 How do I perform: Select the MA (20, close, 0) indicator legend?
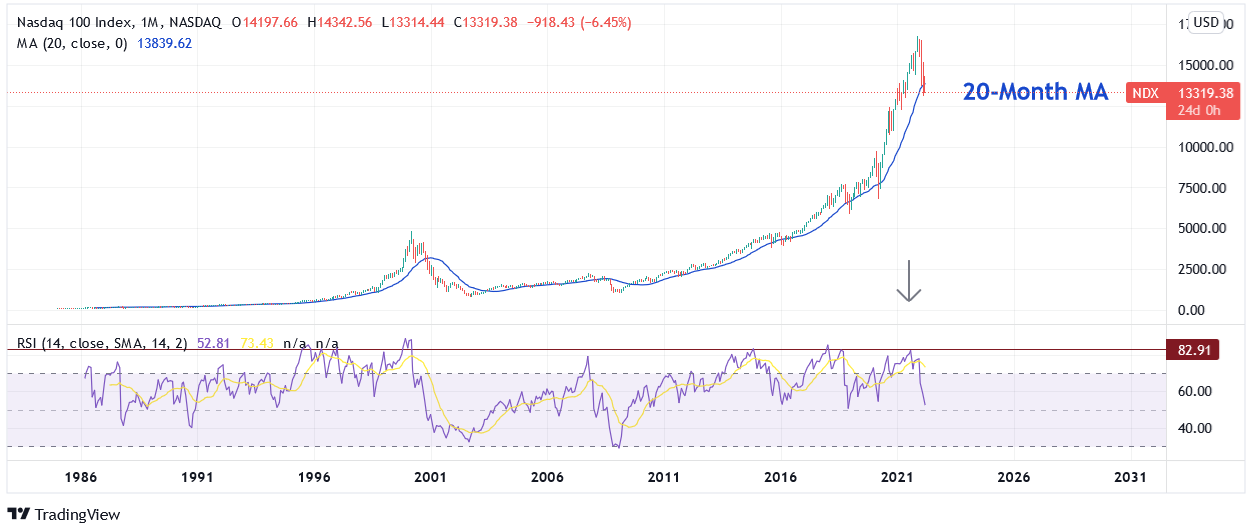tap(72, 44)
